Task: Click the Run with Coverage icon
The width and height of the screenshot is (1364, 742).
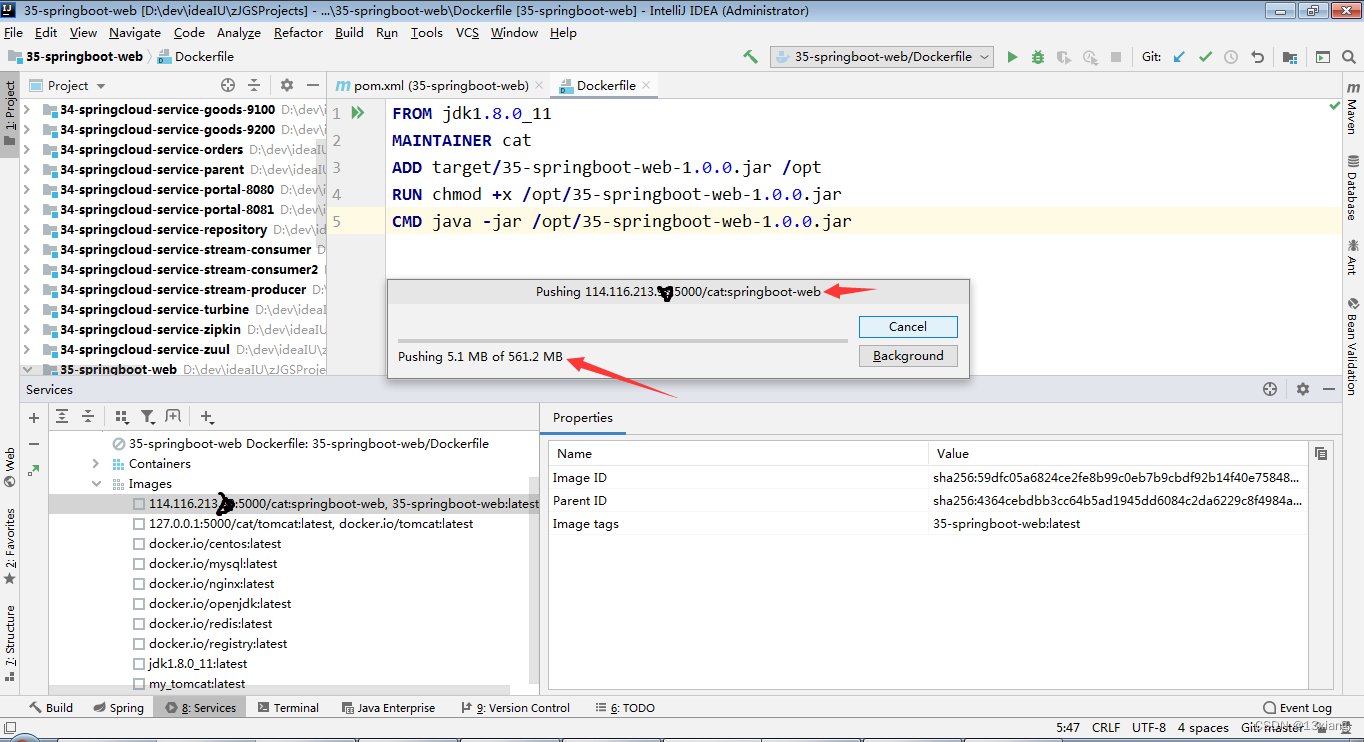Action: pos(1064,57)
